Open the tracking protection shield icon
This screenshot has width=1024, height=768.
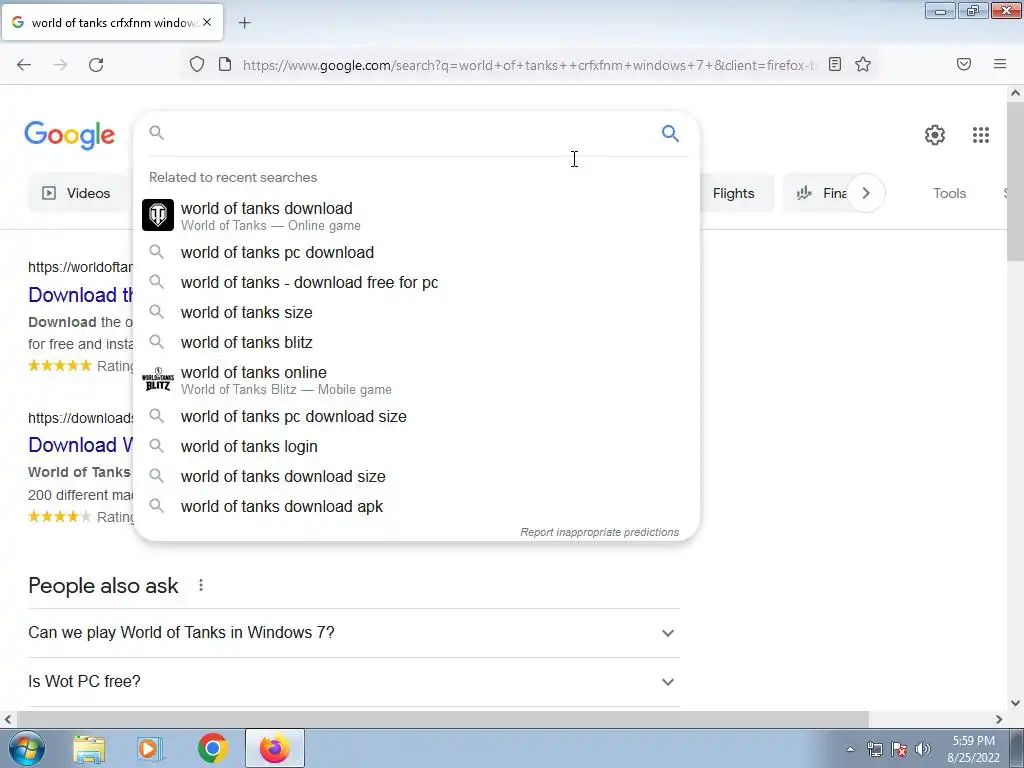point(197,65)
